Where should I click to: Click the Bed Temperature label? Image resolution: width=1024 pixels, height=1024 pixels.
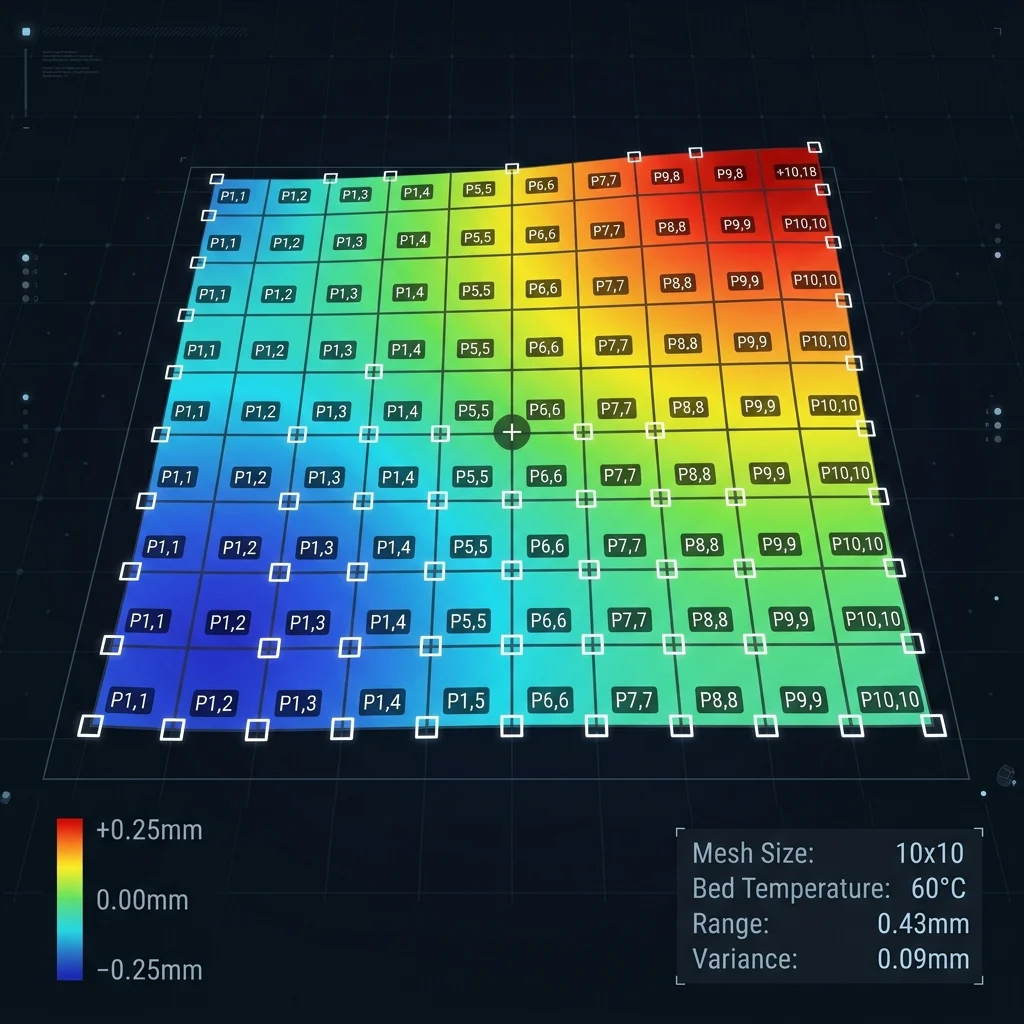(791, 888)
